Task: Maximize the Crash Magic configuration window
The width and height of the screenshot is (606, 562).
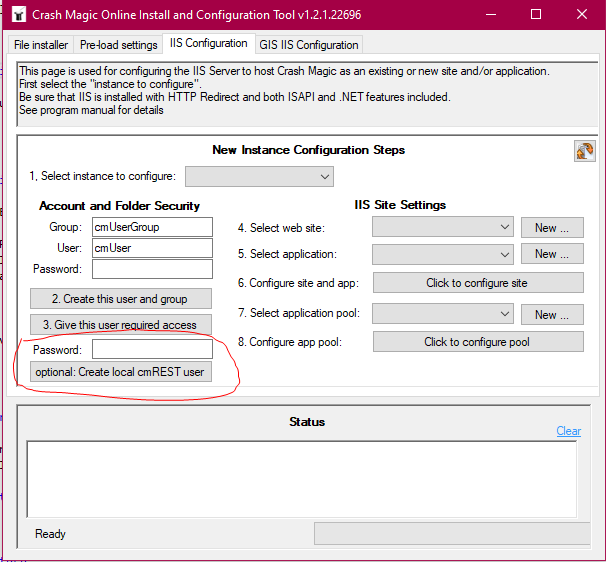Action: [536, 15]
